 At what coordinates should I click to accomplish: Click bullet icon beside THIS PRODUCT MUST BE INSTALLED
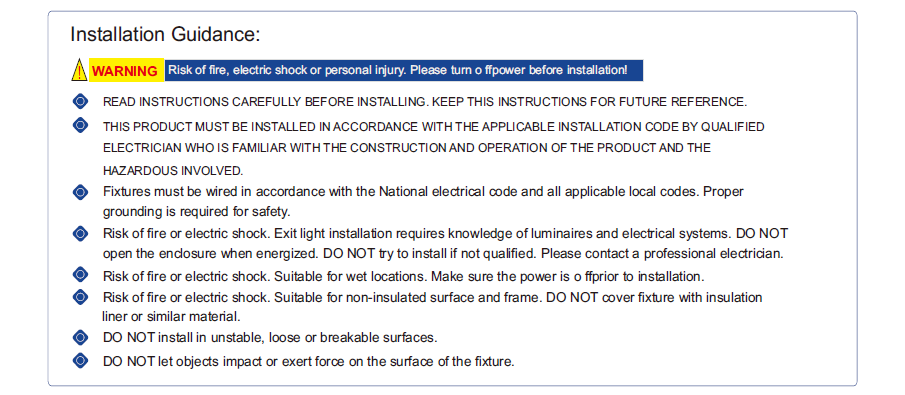81,125
